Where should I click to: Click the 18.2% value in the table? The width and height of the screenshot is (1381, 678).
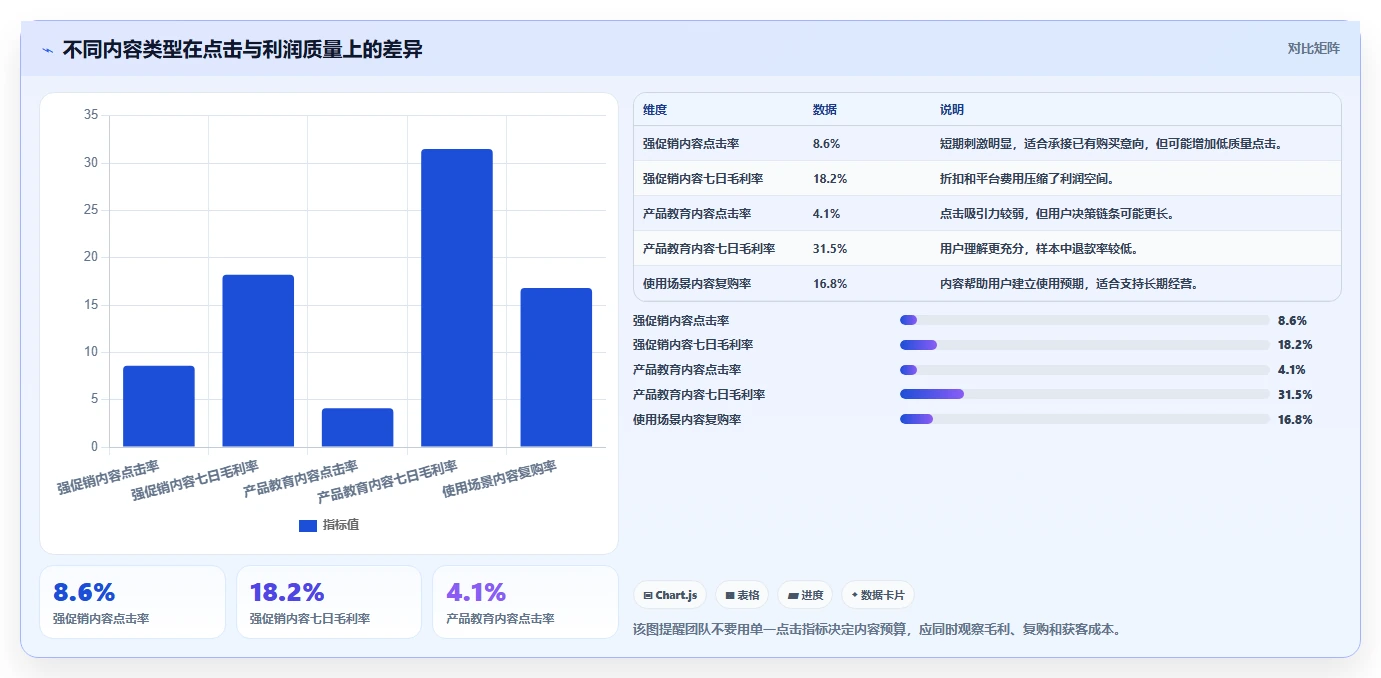(x=830, y=179)
